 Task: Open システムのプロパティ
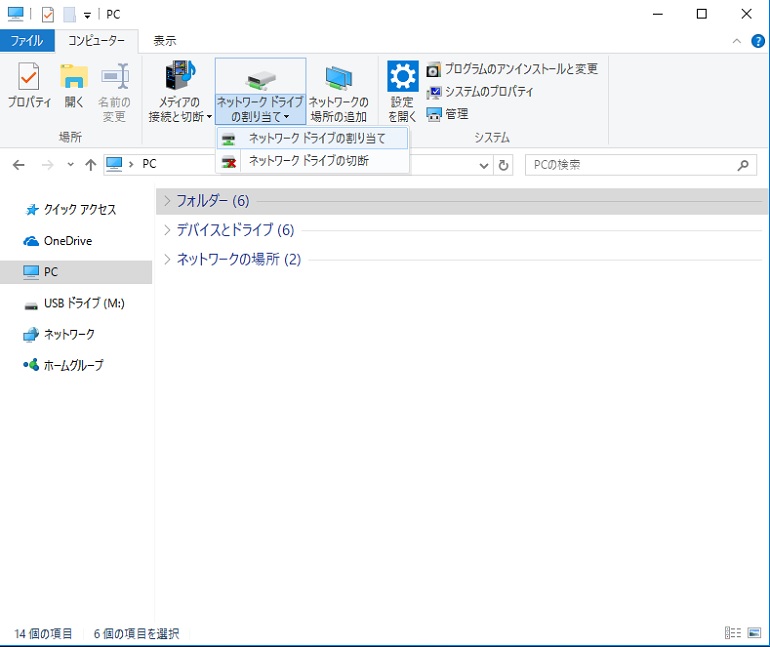480,92
